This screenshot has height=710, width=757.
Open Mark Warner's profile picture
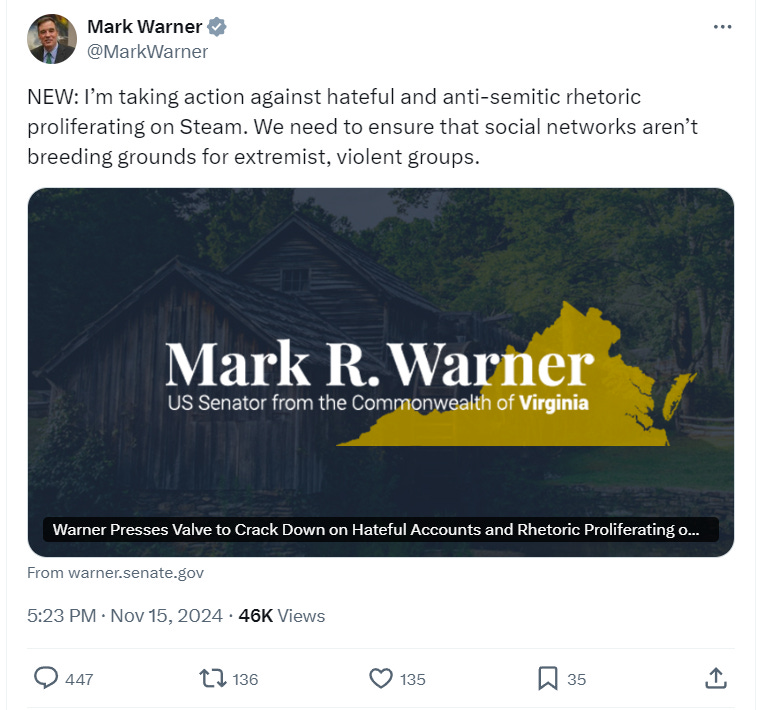[52, 39]
